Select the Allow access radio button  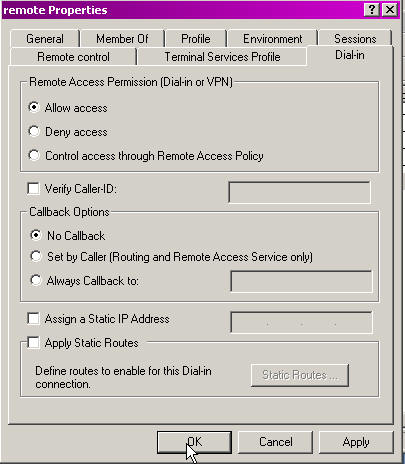pyautogui.click(x=34, y=107)
